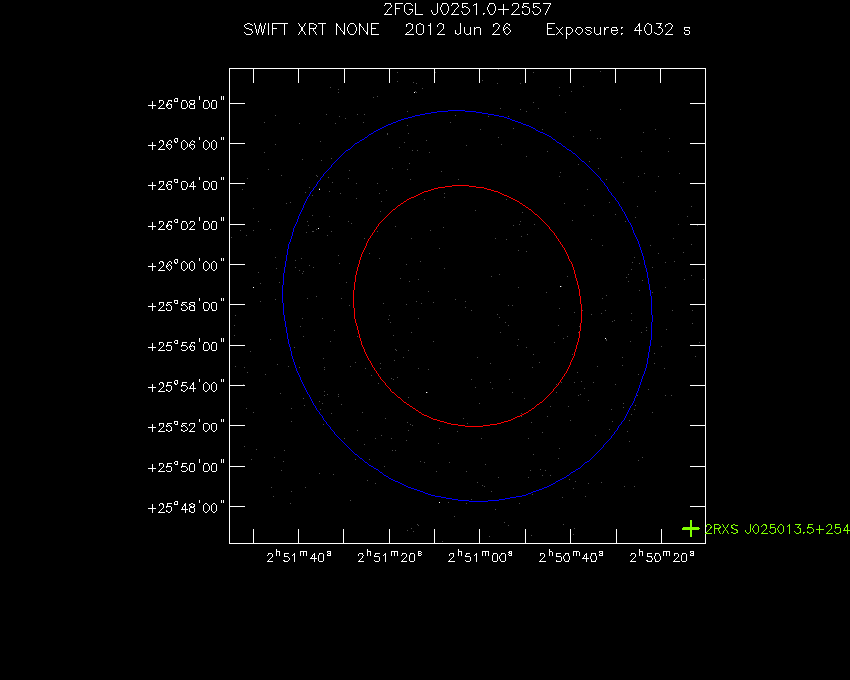Click the +26°02'00" declination label

tap(186, 225)
